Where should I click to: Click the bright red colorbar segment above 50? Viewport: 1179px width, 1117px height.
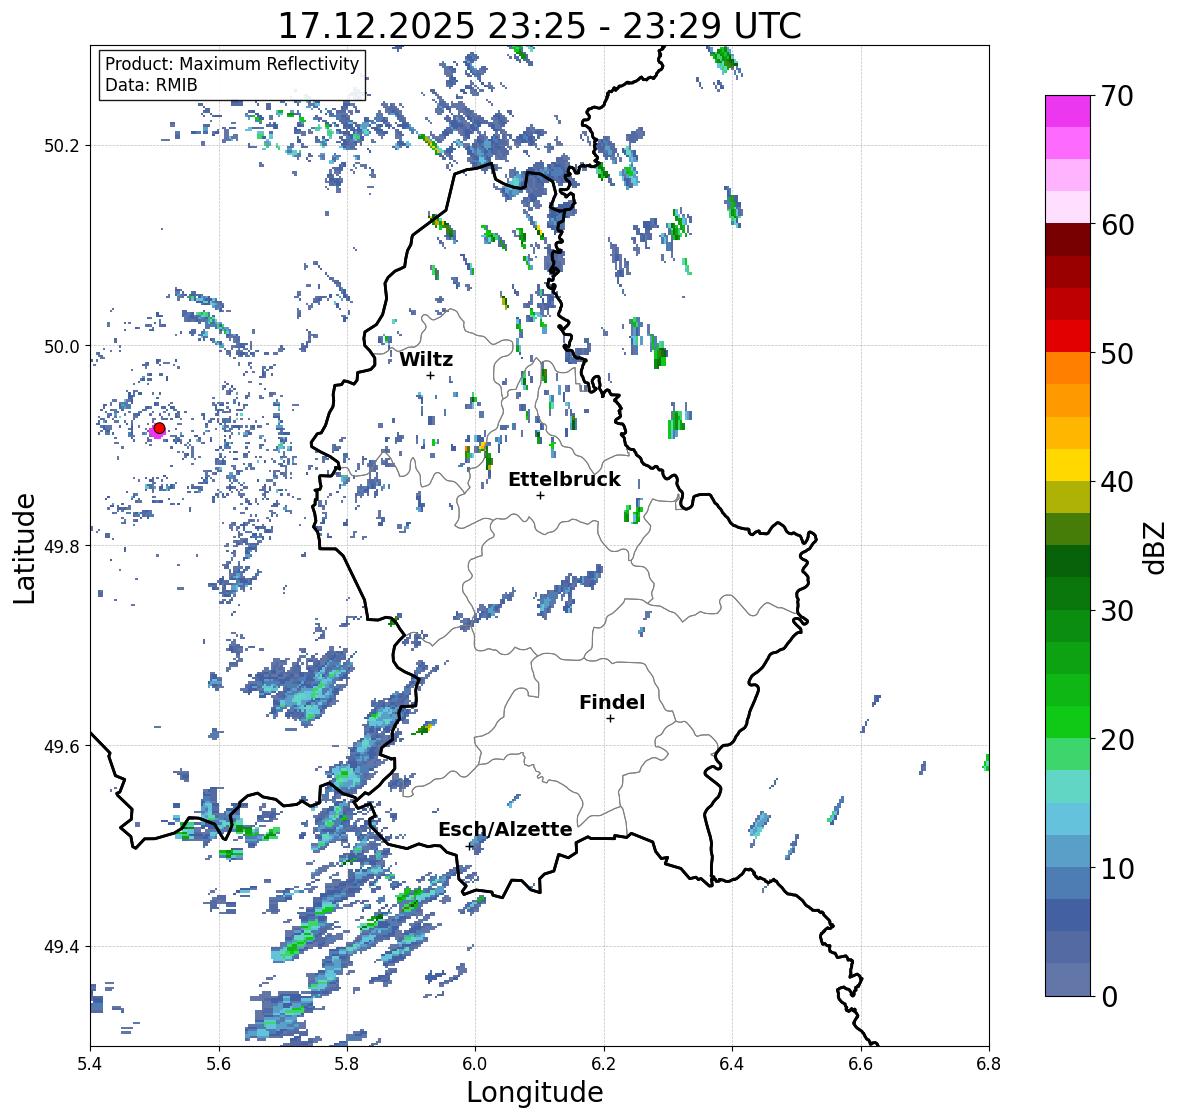(x=1068, y=336)
